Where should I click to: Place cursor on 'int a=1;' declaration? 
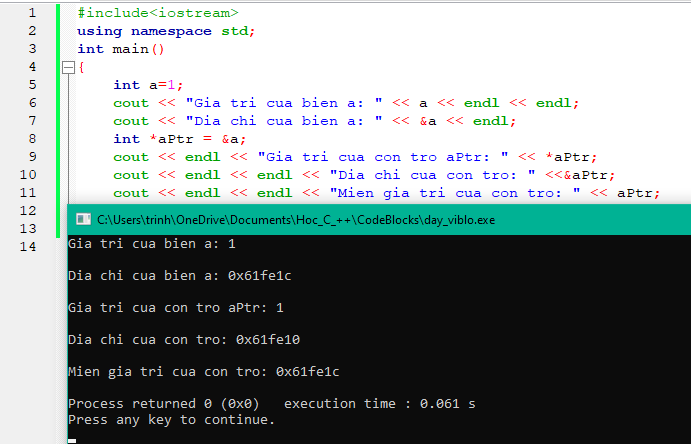click(x=148, y=85)
